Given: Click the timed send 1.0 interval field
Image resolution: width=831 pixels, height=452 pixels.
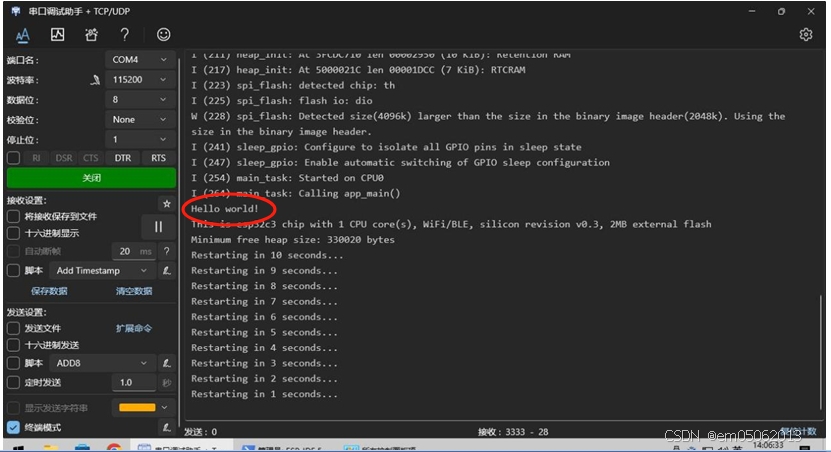Looking at the screenshot, I should (x=134, y=383).
